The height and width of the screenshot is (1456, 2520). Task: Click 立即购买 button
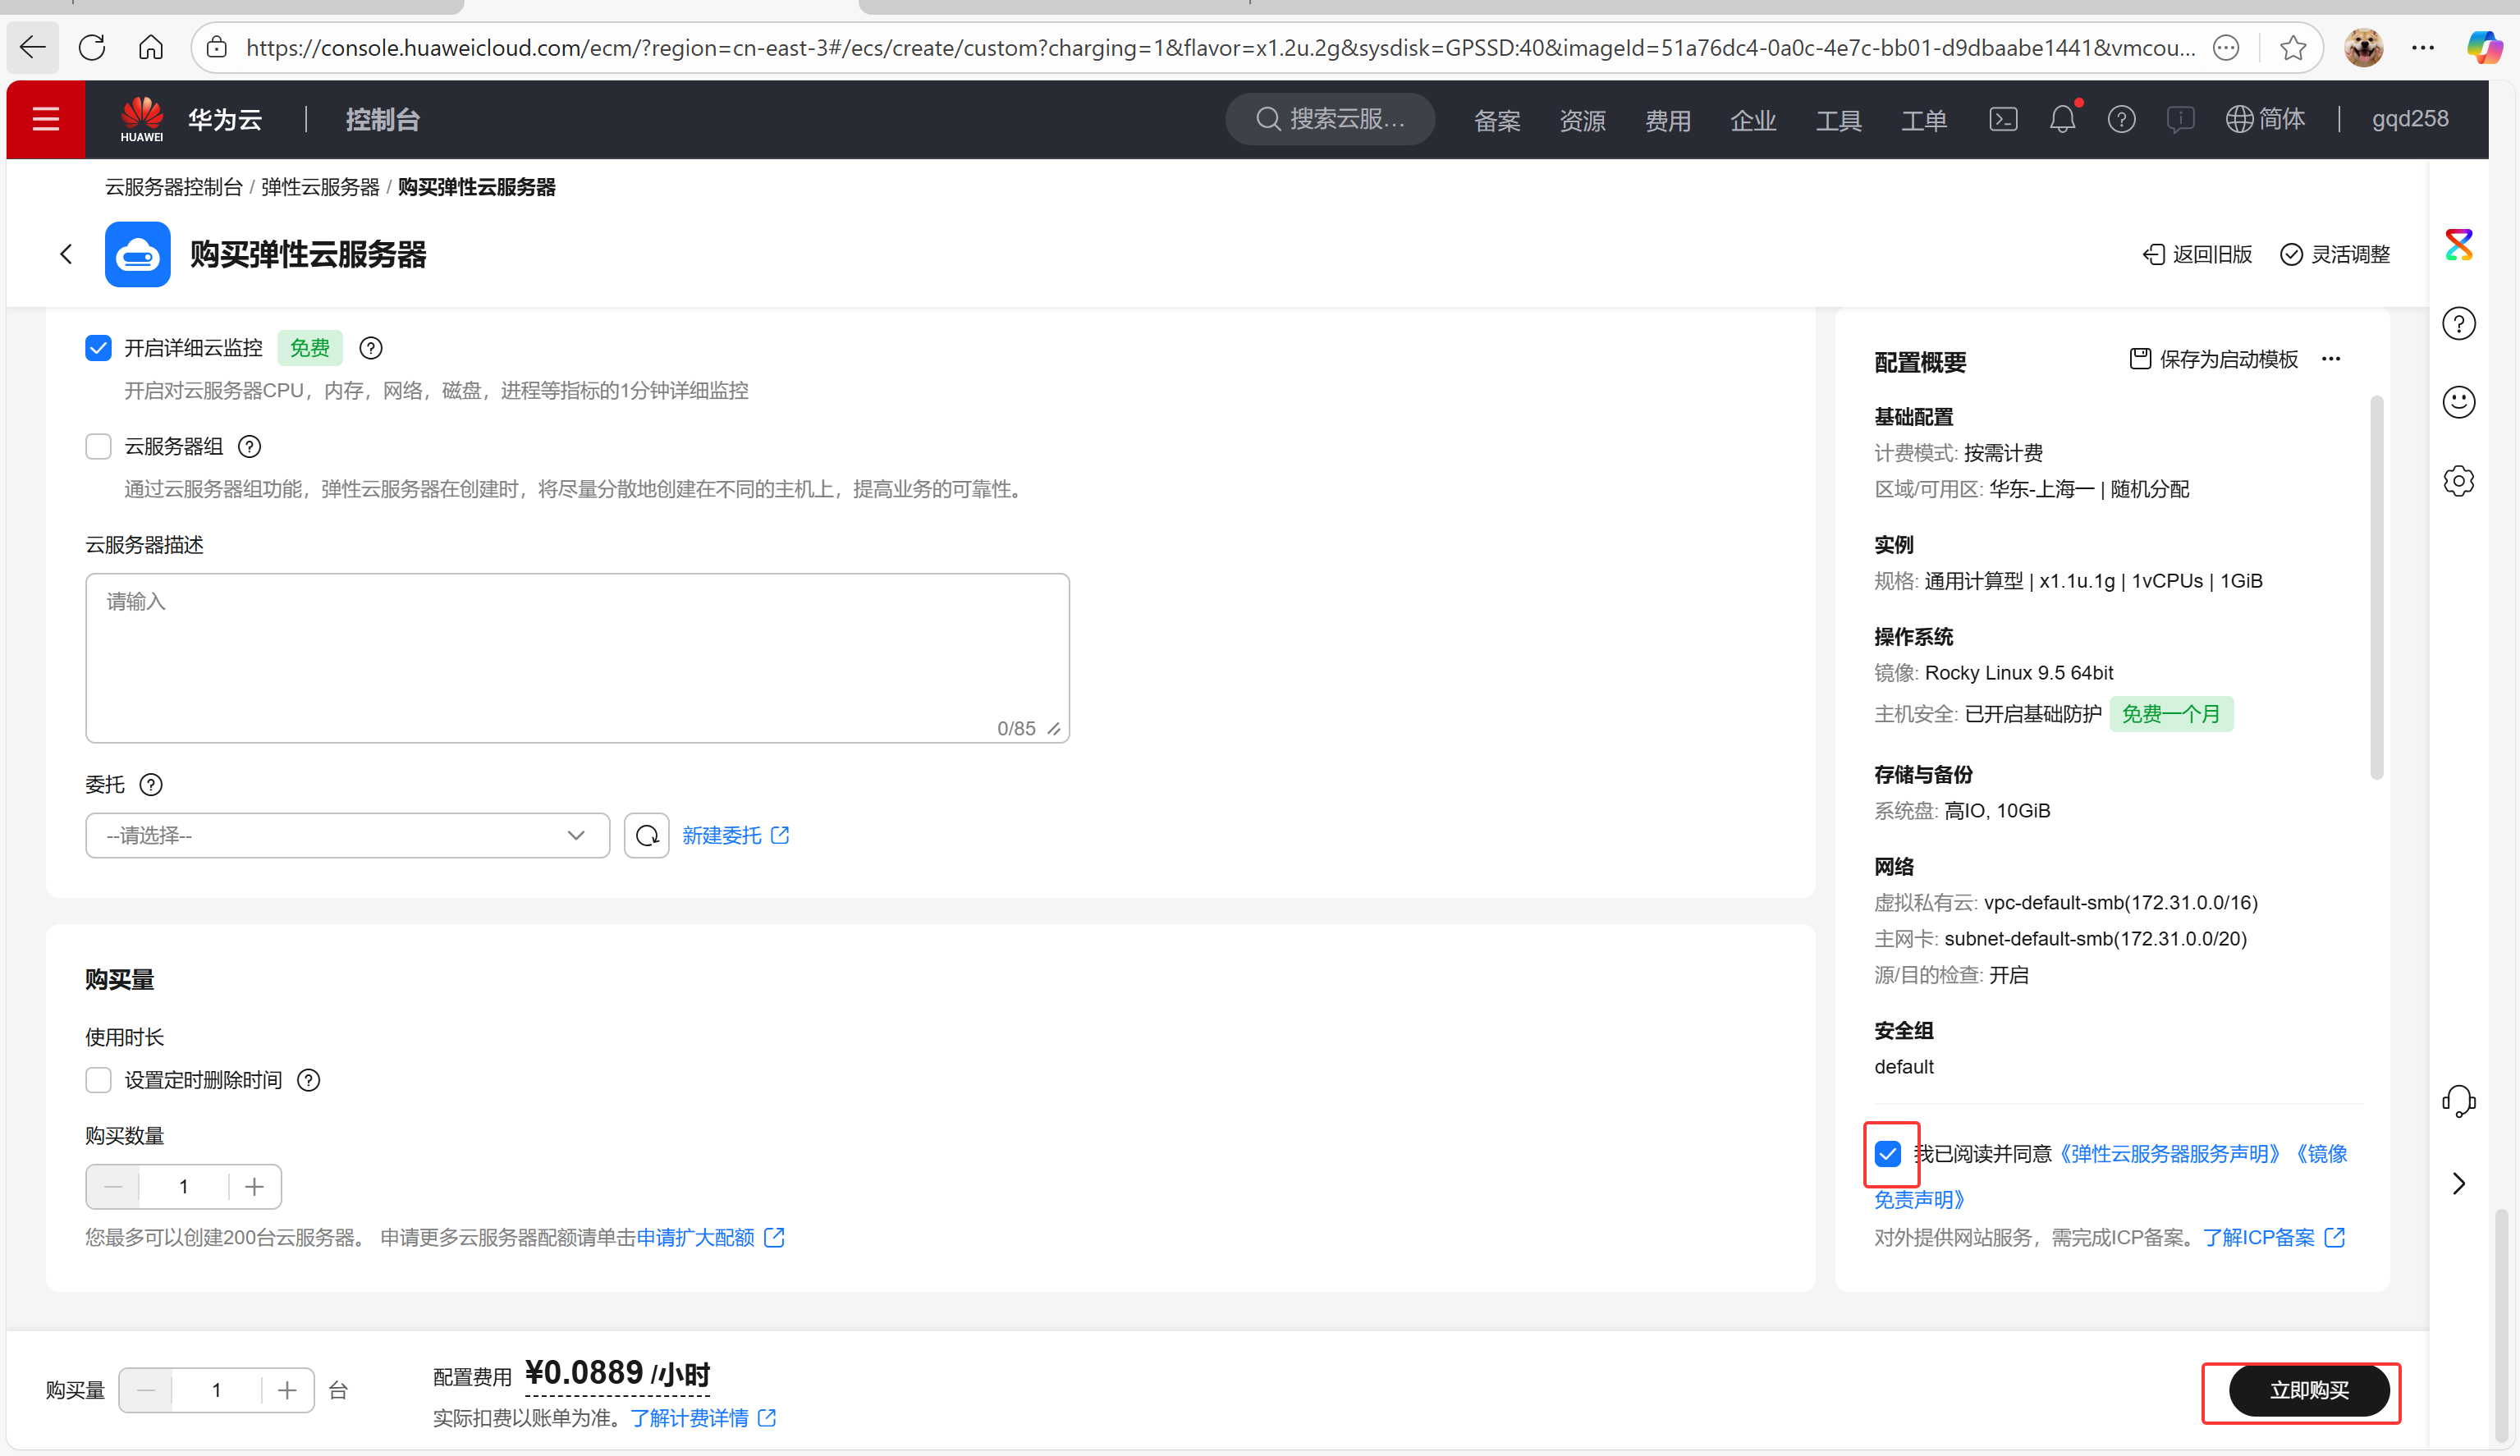pos(2309,1390)
